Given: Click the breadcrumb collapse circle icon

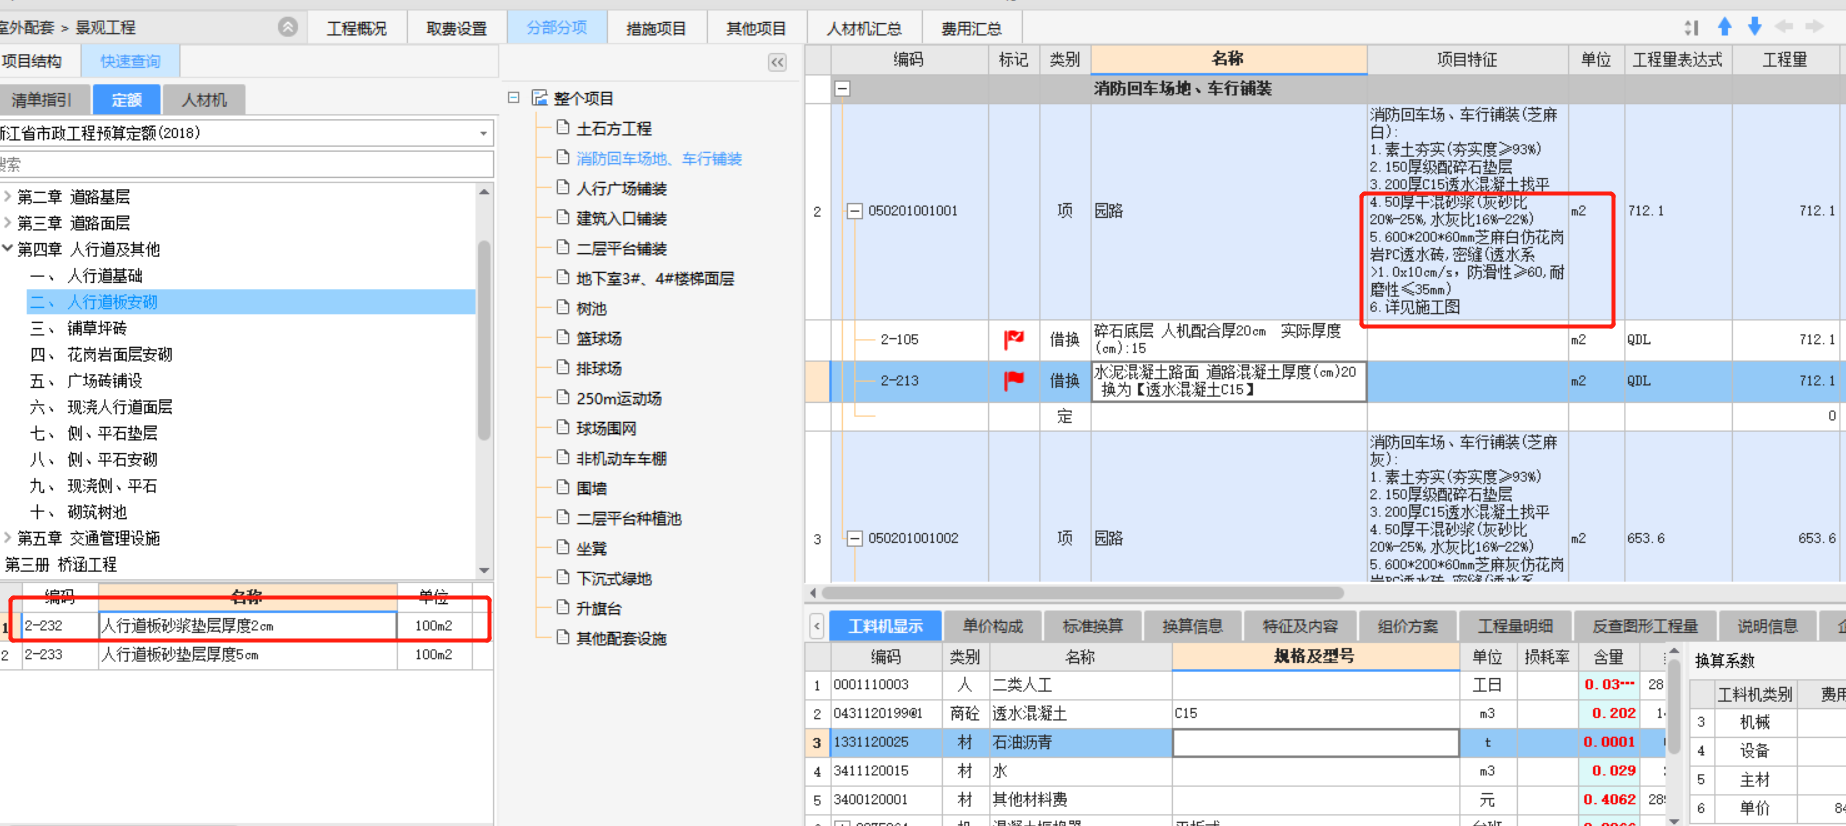Looking at the screenshot, I should [x=288, y=27].
